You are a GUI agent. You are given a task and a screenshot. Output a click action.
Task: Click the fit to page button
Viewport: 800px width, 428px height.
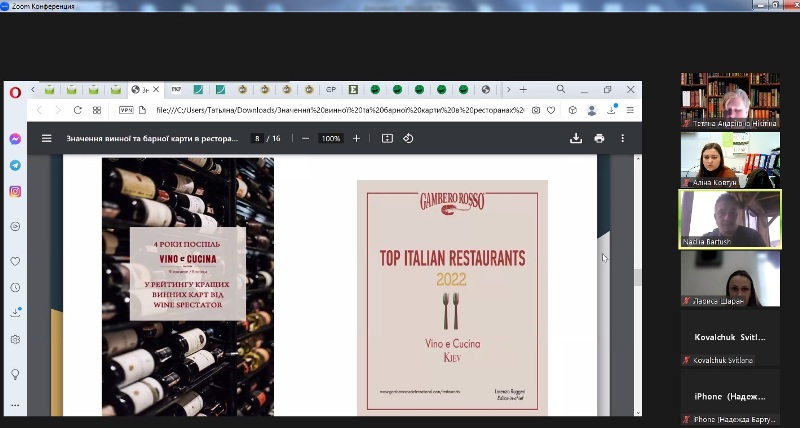point(387,138)
